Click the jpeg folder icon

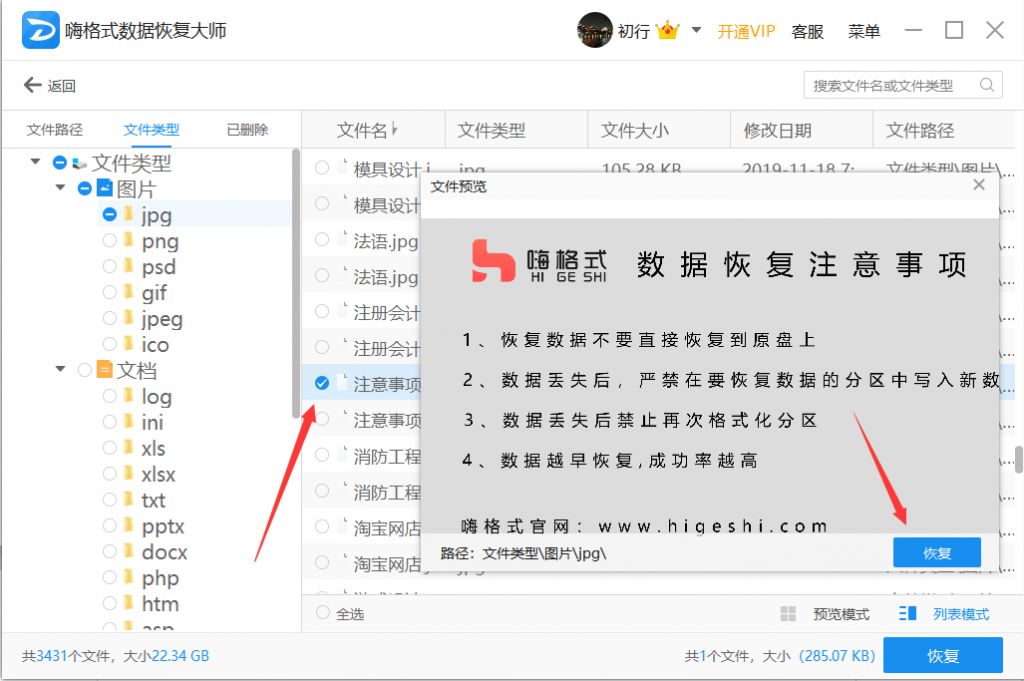129,317
